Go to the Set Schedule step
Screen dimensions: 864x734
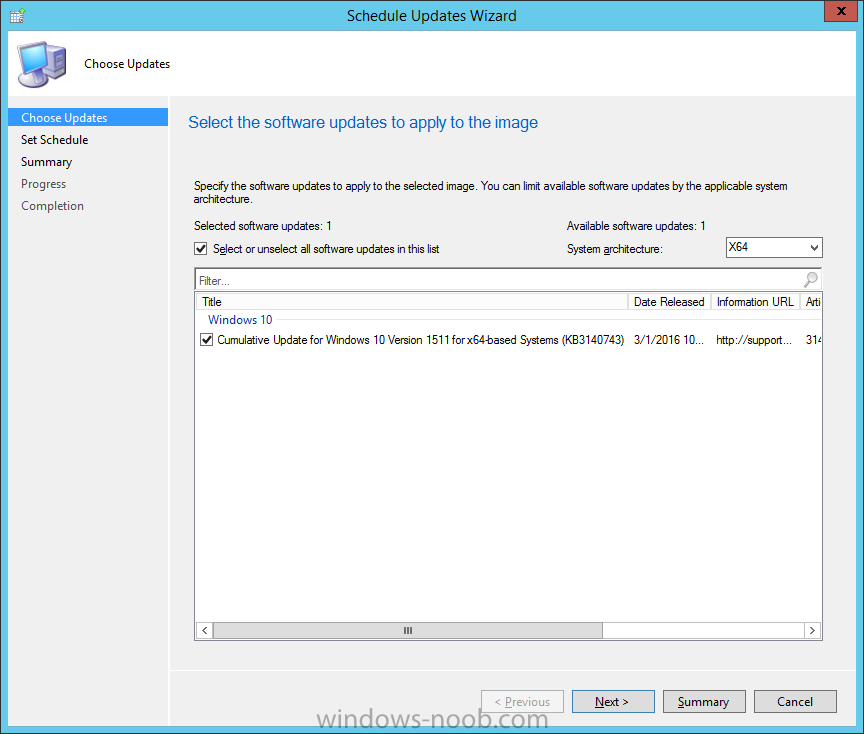[x=55, y=140]
